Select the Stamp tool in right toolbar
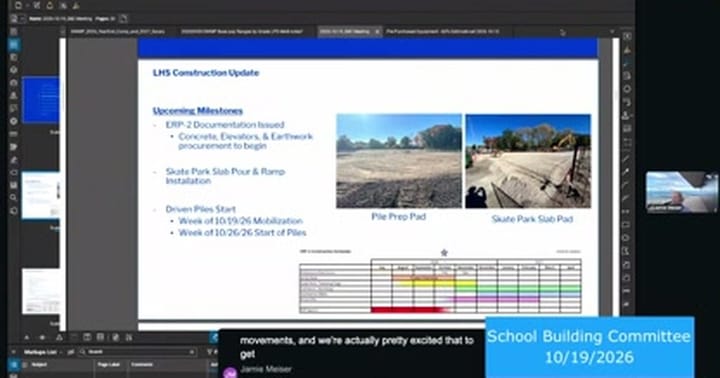 [626, 116]
